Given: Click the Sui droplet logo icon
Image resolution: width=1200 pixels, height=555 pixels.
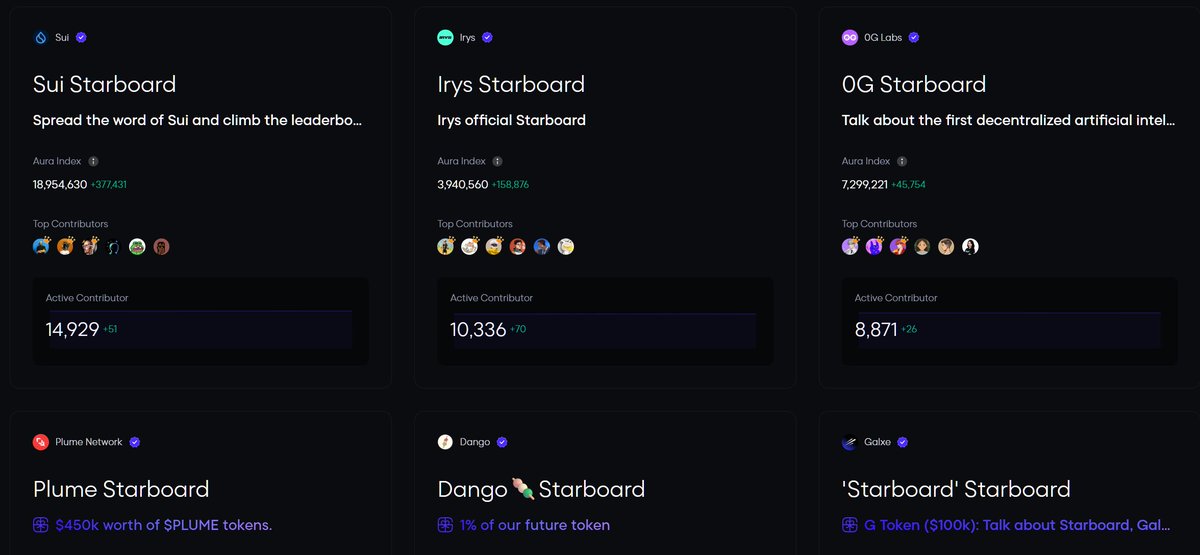Looking at the screenshot, I should [40, 38].
